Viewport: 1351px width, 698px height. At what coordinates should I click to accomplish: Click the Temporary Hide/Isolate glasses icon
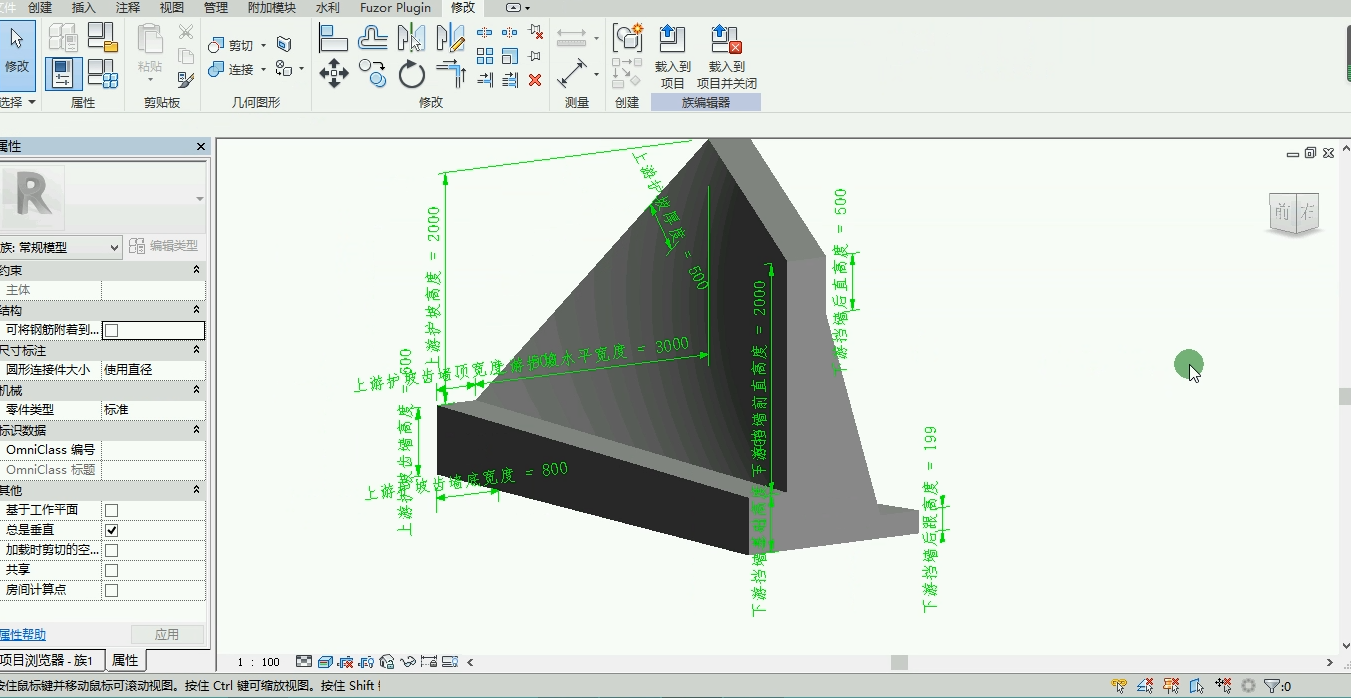[x=406, y=662]
